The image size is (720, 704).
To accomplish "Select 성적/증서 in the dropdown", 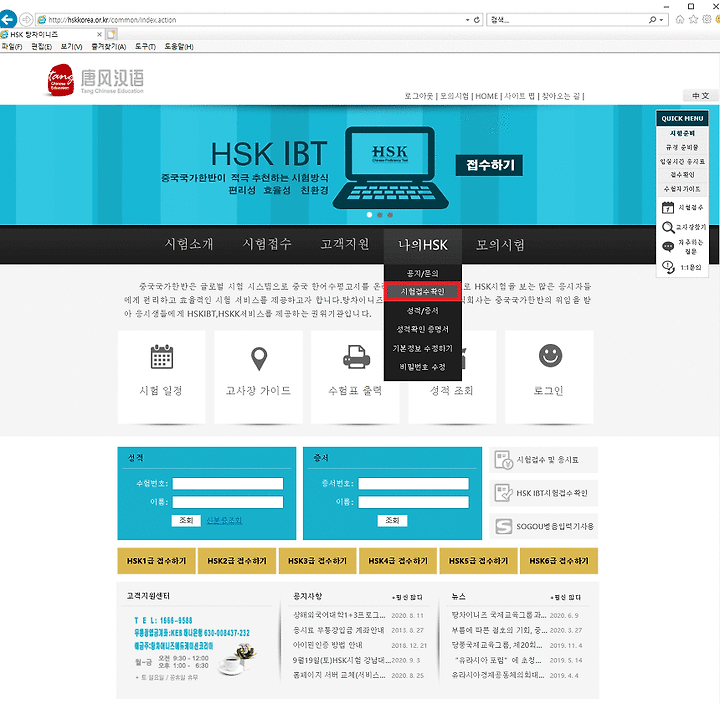I will (x=422, y=310).
